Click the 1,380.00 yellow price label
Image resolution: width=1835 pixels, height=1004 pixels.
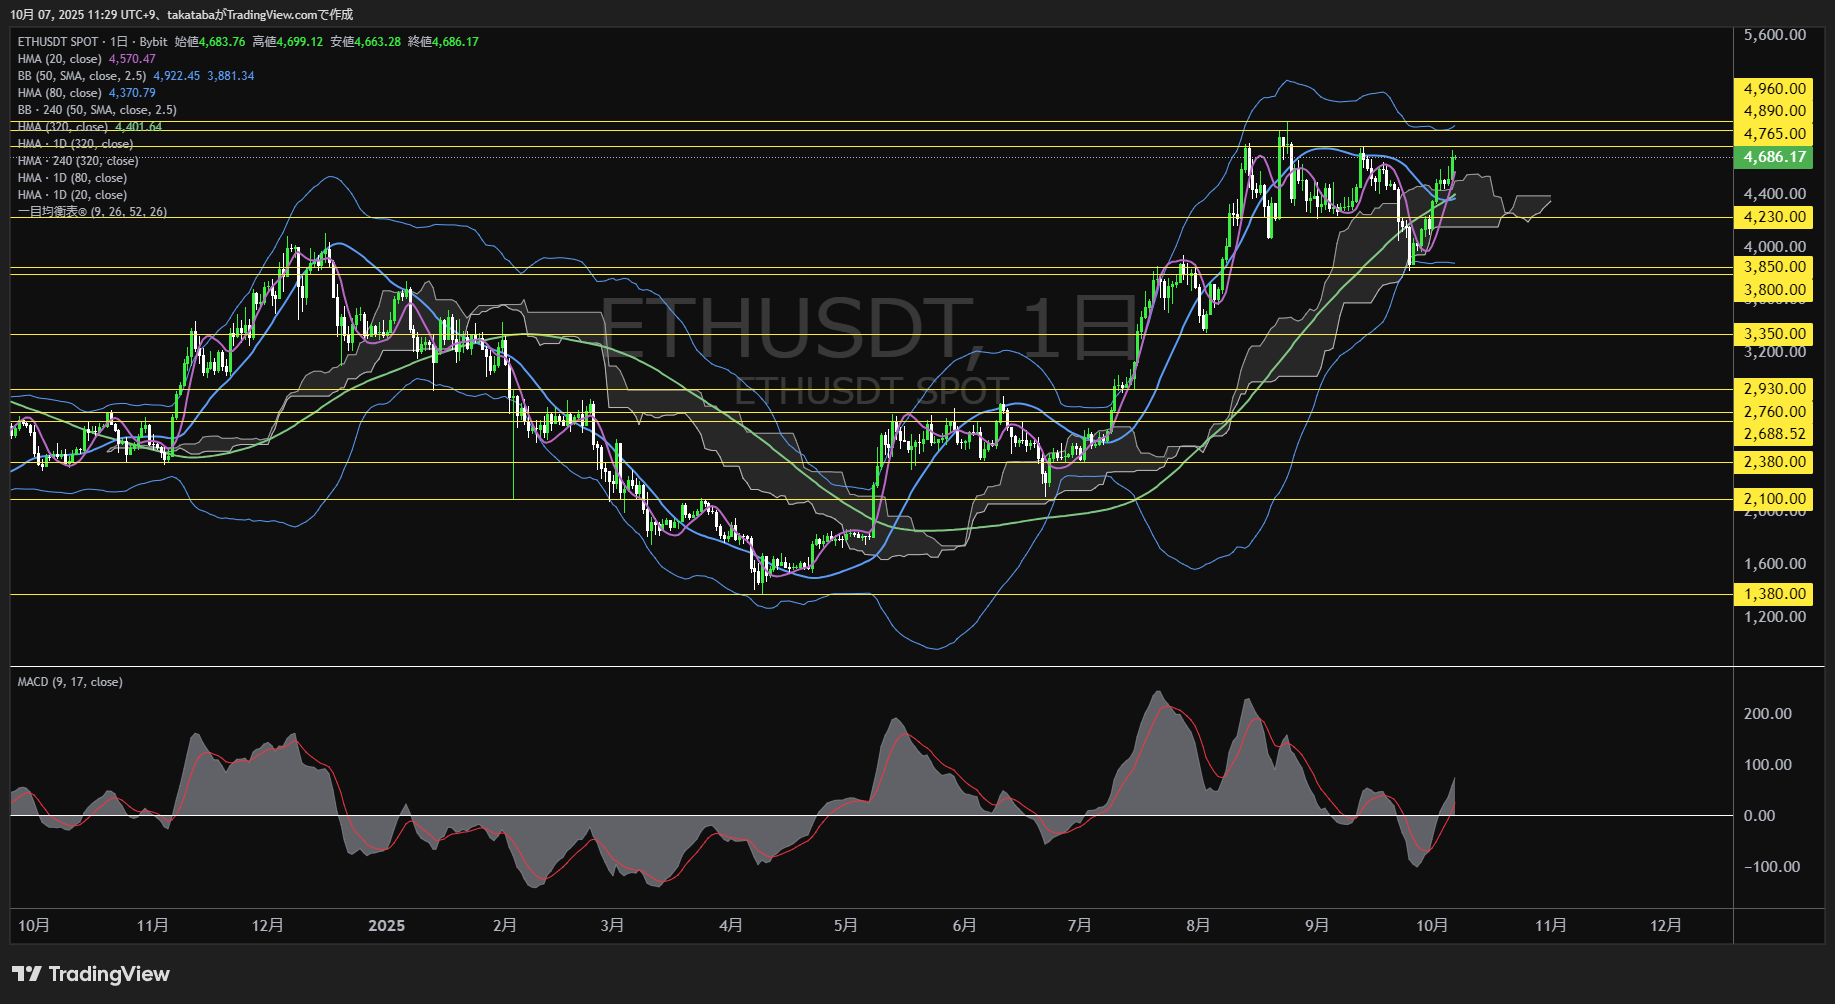point(1774,594)
